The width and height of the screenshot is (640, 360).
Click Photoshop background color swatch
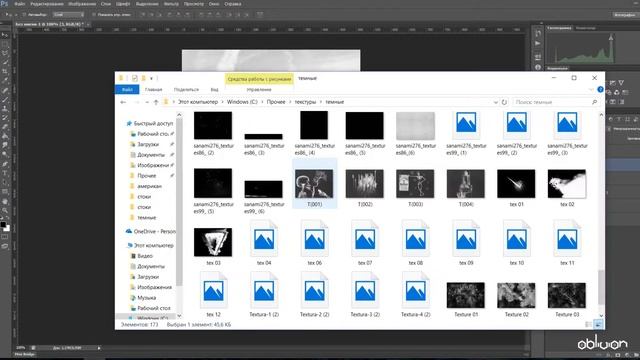pos(7,228)
